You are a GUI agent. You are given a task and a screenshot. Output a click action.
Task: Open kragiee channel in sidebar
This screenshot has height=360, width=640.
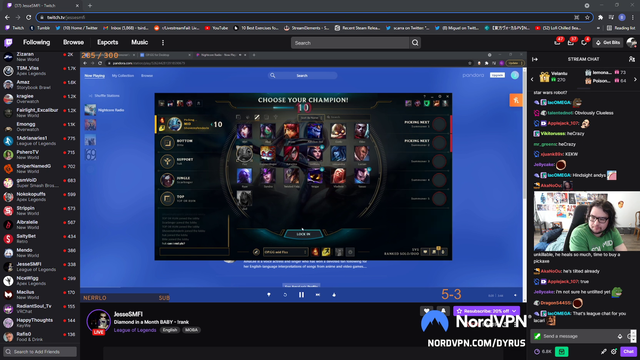[39, 99]
